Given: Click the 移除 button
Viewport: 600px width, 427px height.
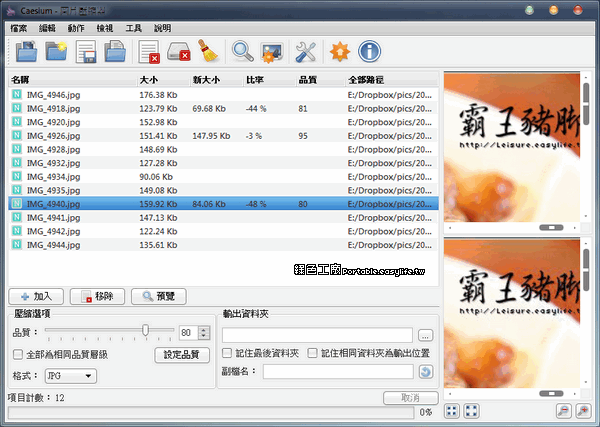Looking at the screenshot, I should click(x=97, y=297).
